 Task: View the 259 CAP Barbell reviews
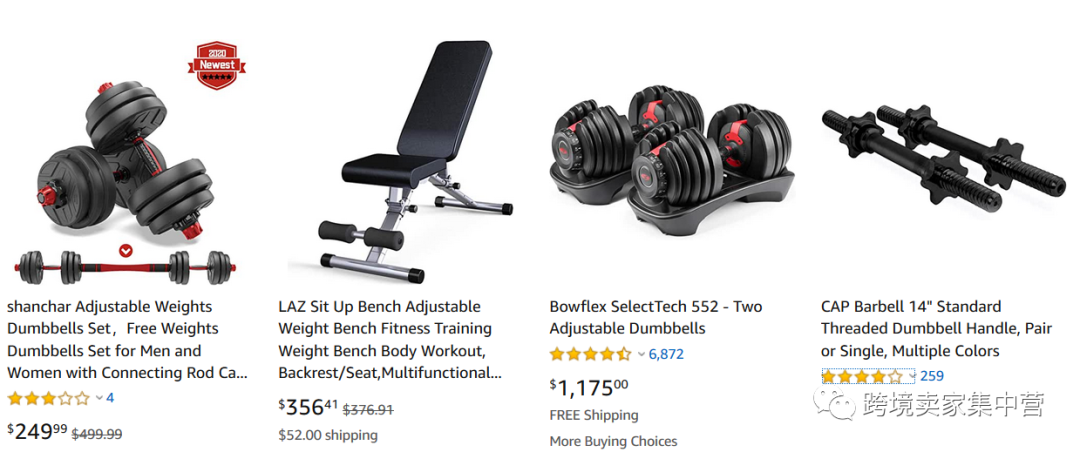932,376
